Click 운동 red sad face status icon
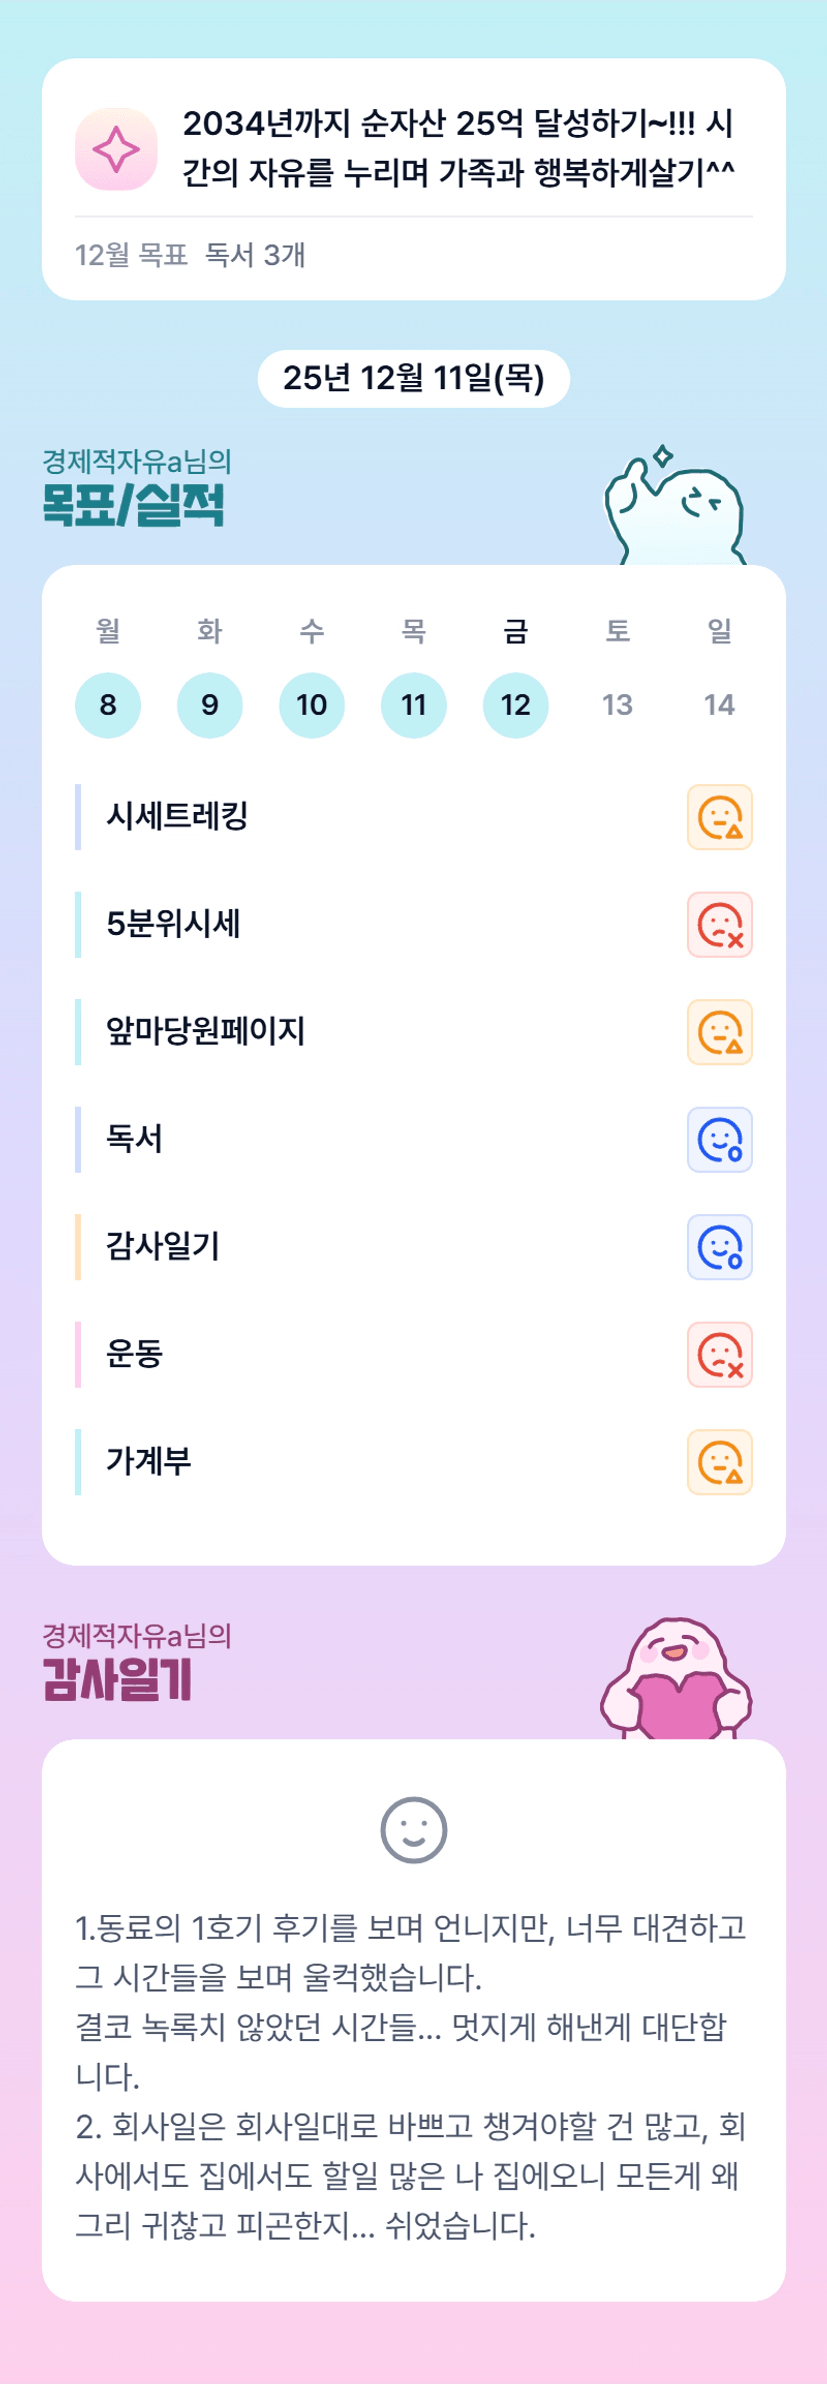Screen dimensions: 827x2384 (x=719, y=1355)
